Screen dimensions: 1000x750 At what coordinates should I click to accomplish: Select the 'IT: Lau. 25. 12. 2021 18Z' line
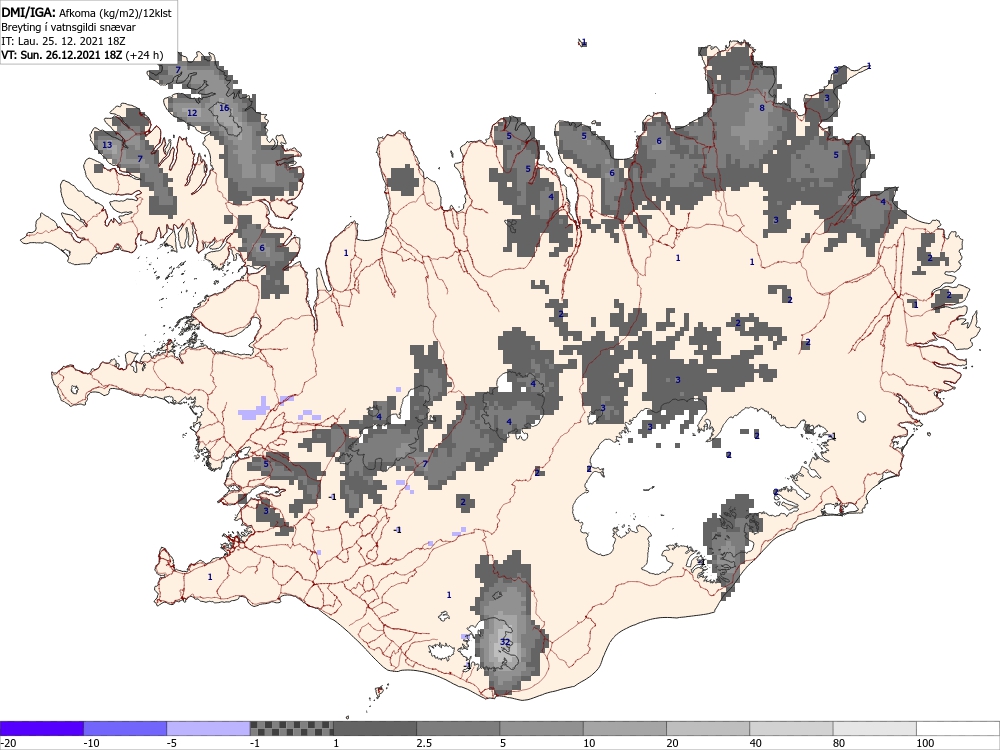click(x=63, y=41)
